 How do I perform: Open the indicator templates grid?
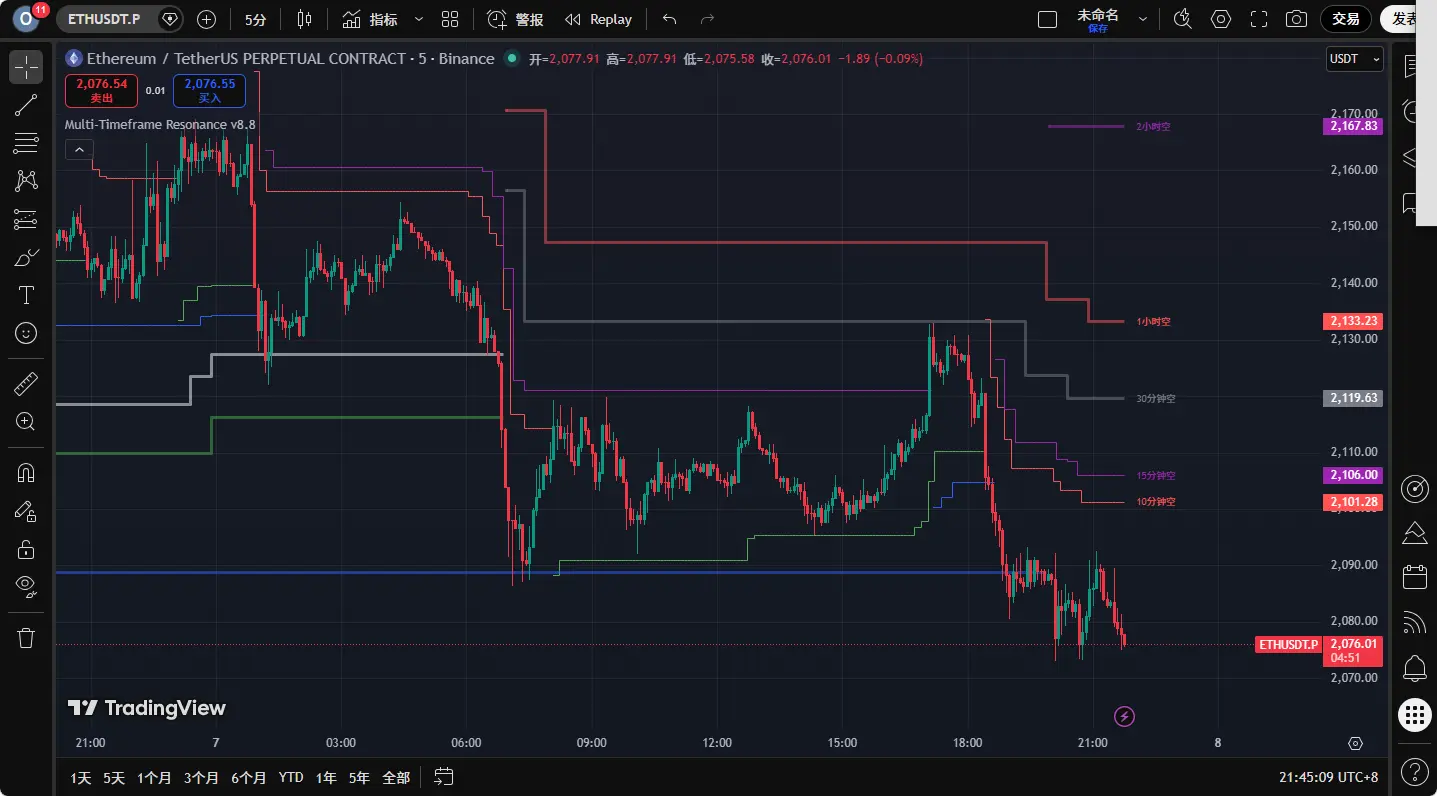tap(450, 19)
